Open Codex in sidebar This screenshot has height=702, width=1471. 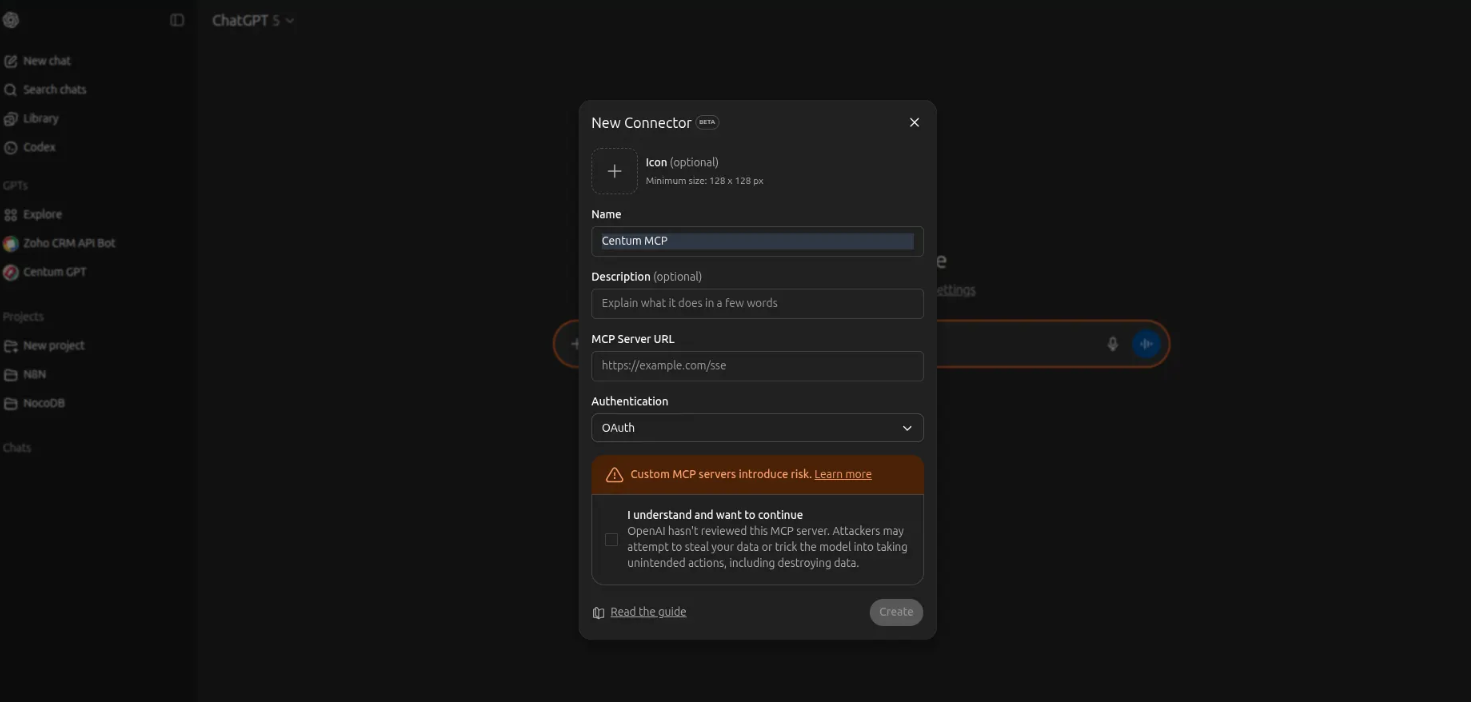(40, 147)
